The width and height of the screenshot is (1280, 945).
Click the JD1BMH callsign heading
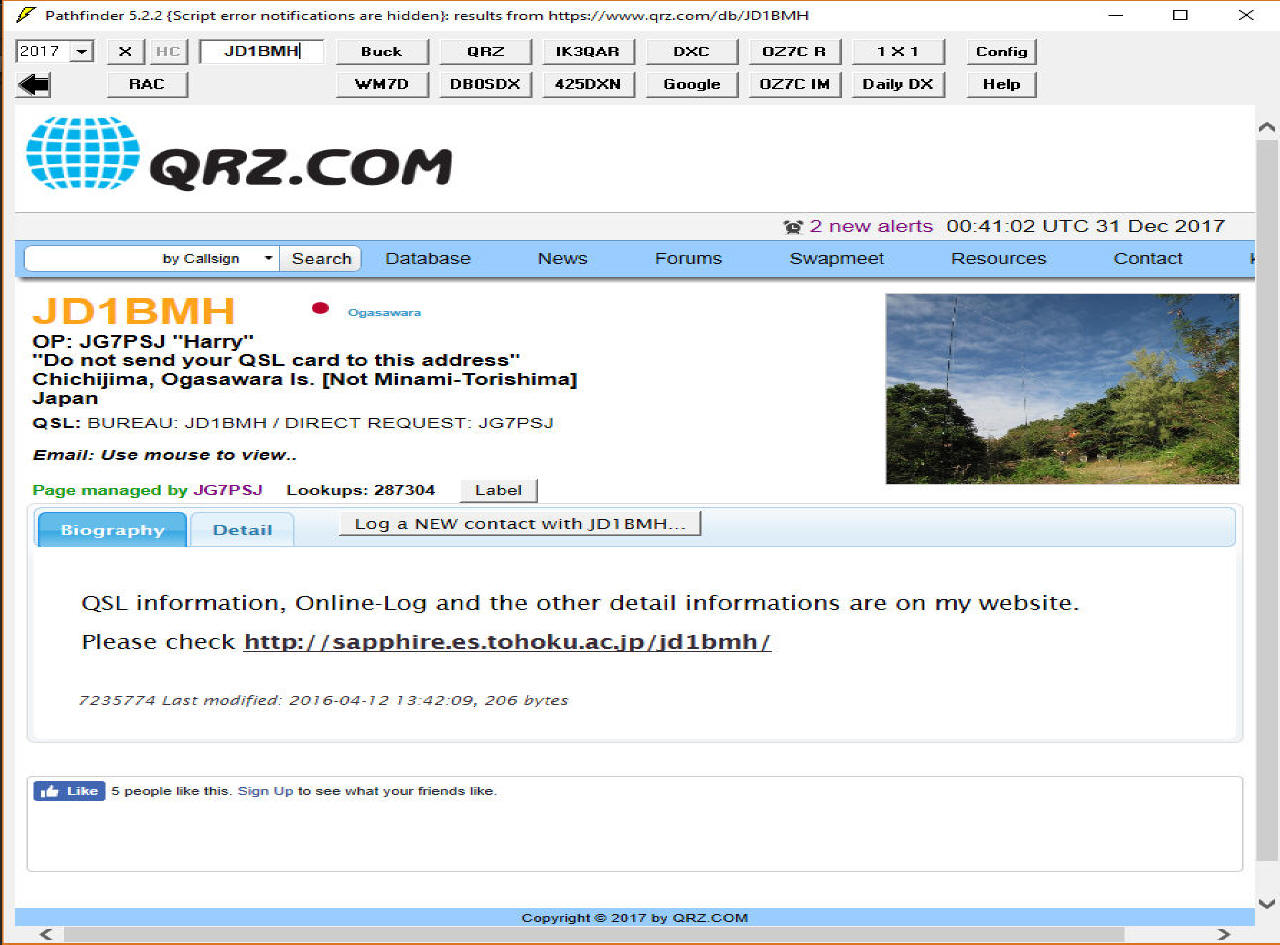pyautogui.click(x=134, y=311)
